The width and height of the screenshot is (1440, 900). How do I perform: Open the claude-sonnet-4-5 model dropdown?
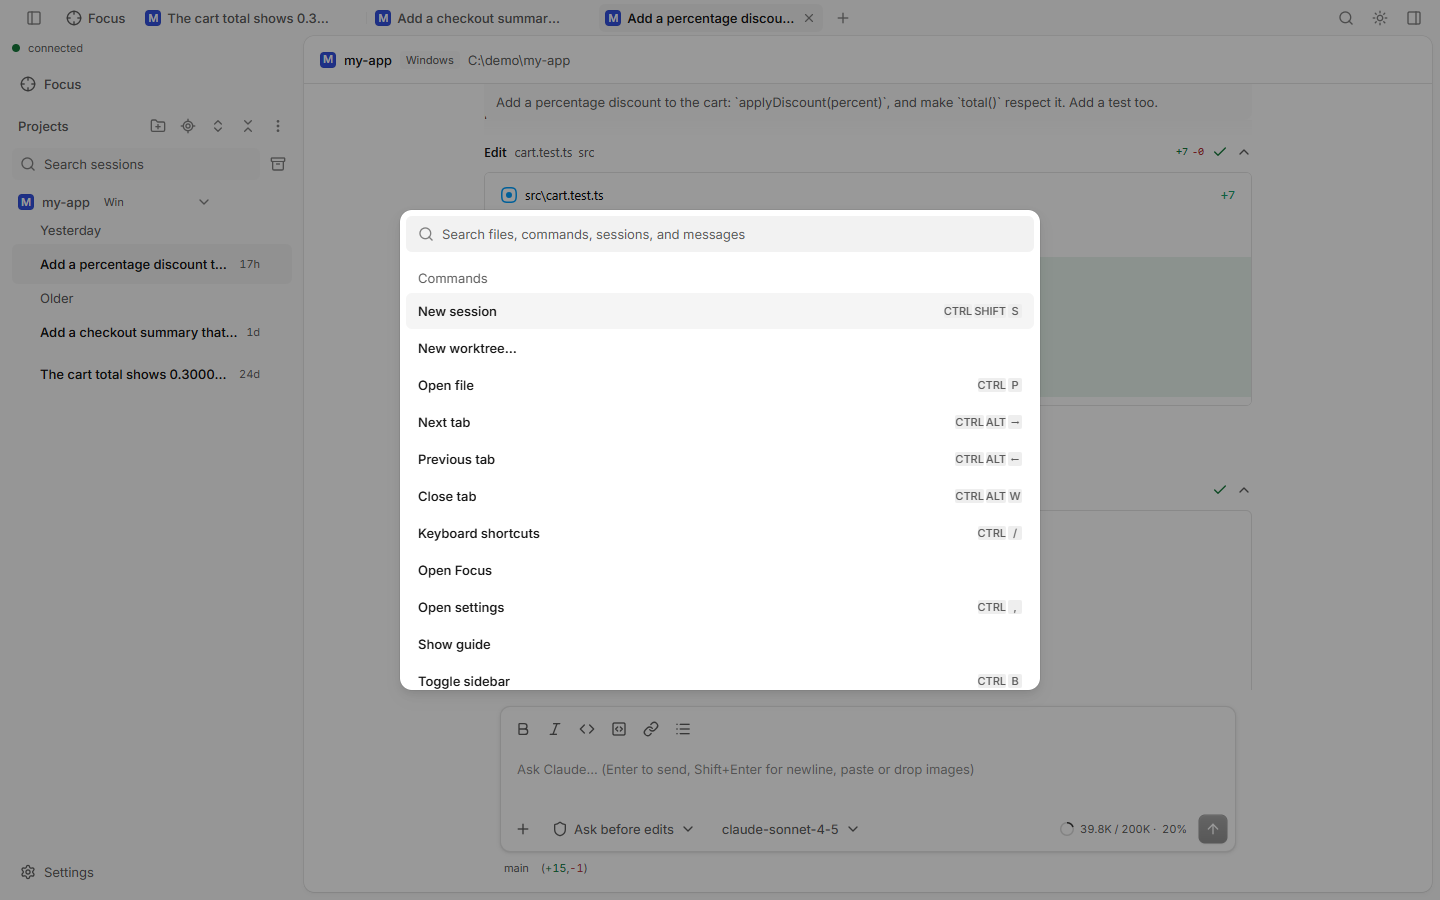(790, 829)
